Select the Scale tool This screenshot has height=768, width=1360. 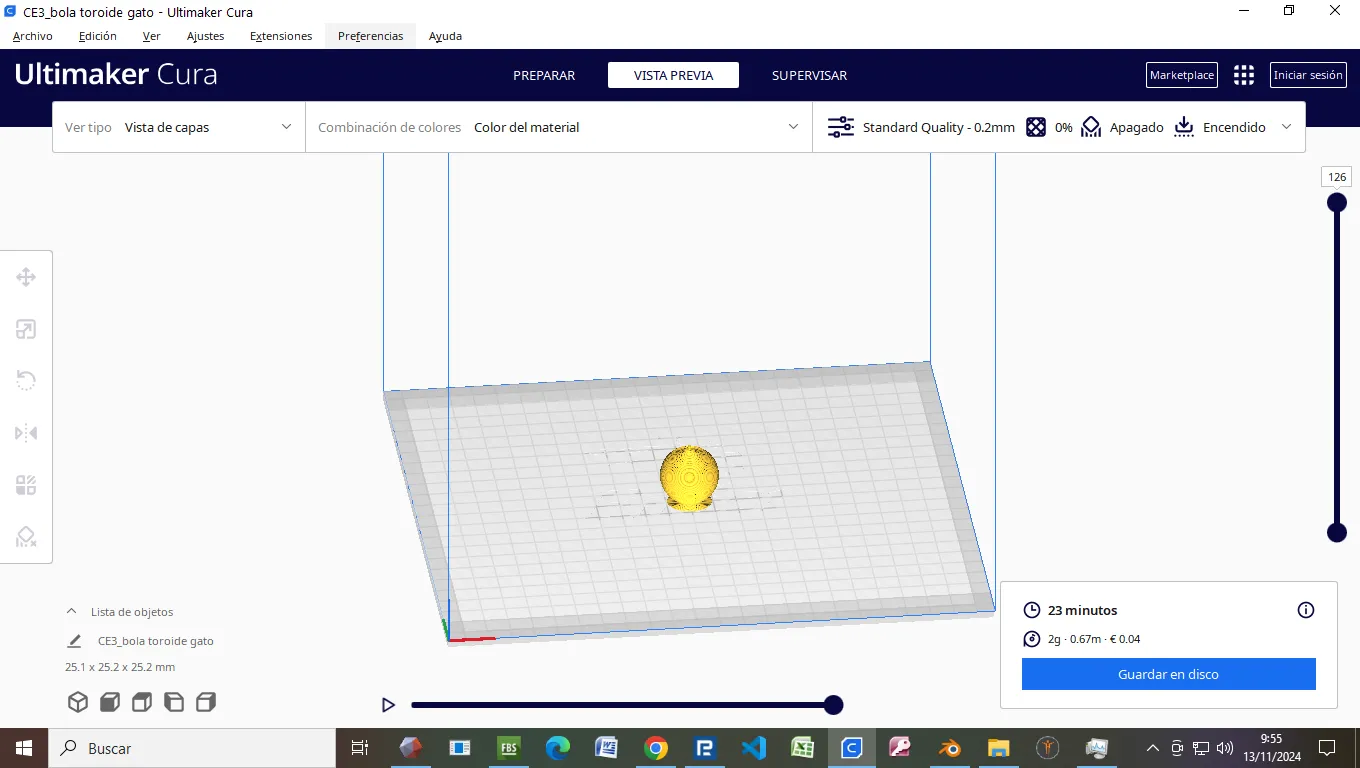(x=26, y=329)
